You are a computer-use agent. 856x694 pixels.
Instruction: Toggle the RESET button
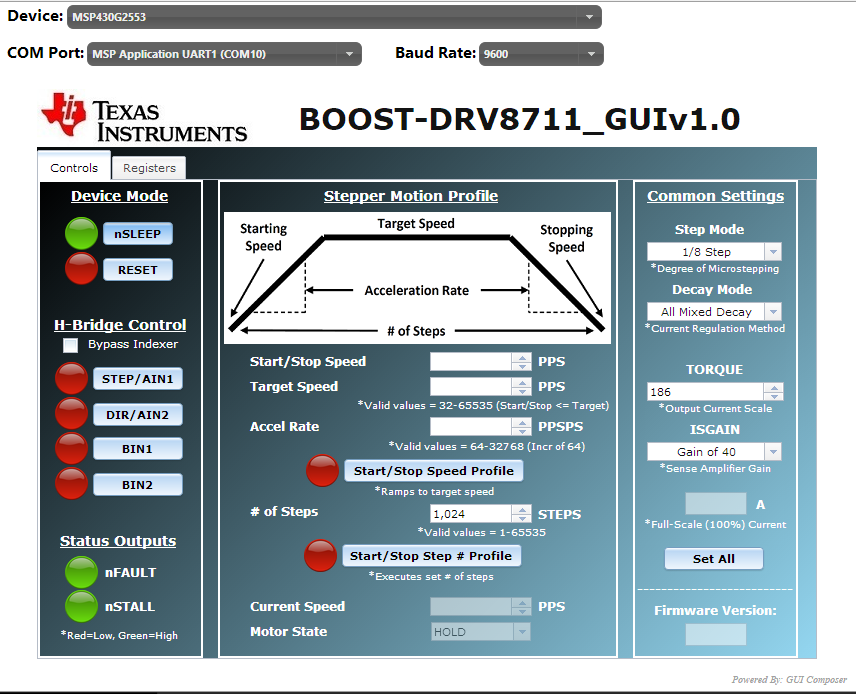138,270
